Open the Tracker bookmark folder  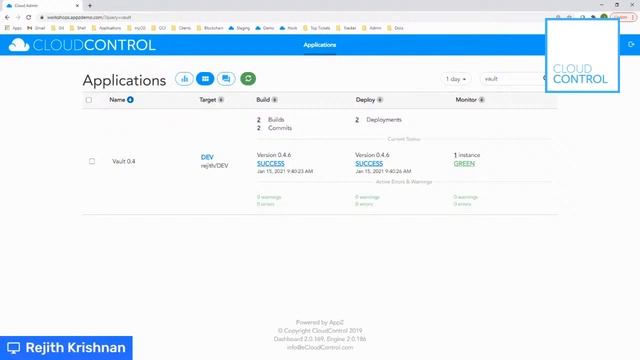[346, 28]
